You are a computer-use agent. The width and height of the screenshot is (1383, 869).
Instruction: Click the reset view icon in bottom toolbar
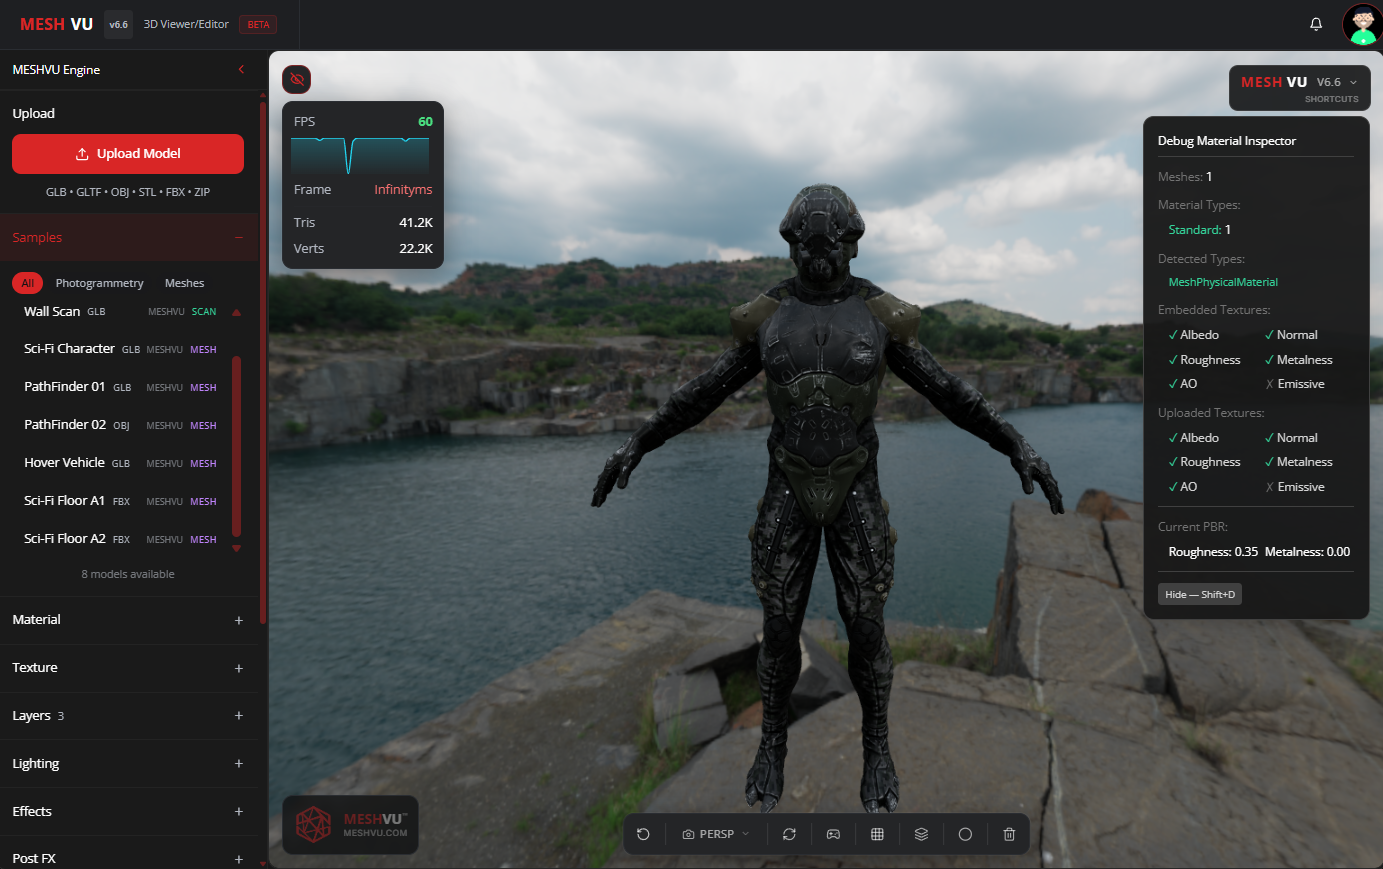[644, 833]
